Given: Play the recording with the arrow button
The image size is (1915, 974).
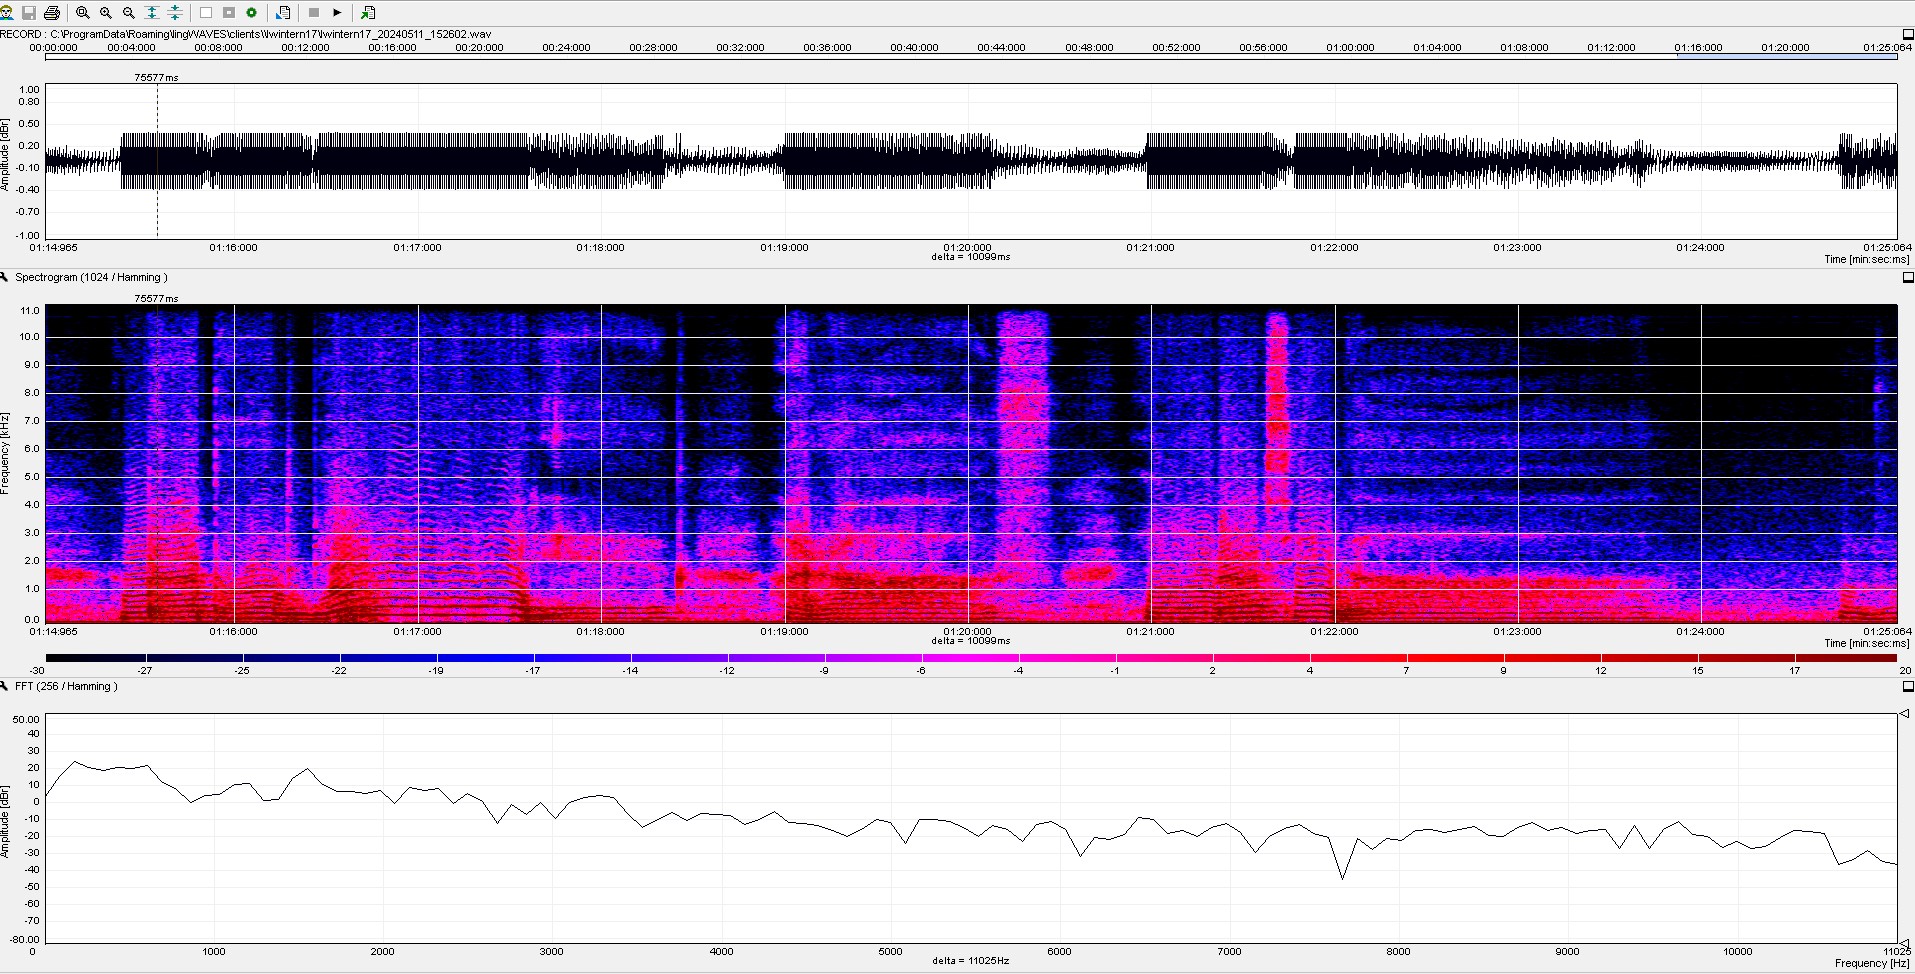Looking at the screenshot, I should pos(337,13).
